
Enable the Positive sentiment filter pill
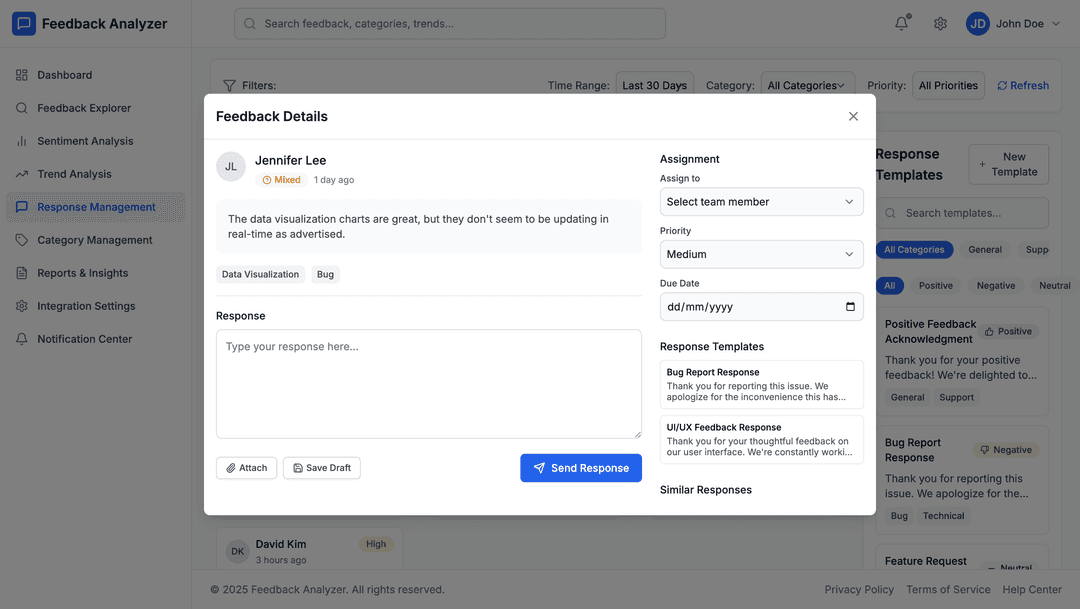(x=936, y=285)
